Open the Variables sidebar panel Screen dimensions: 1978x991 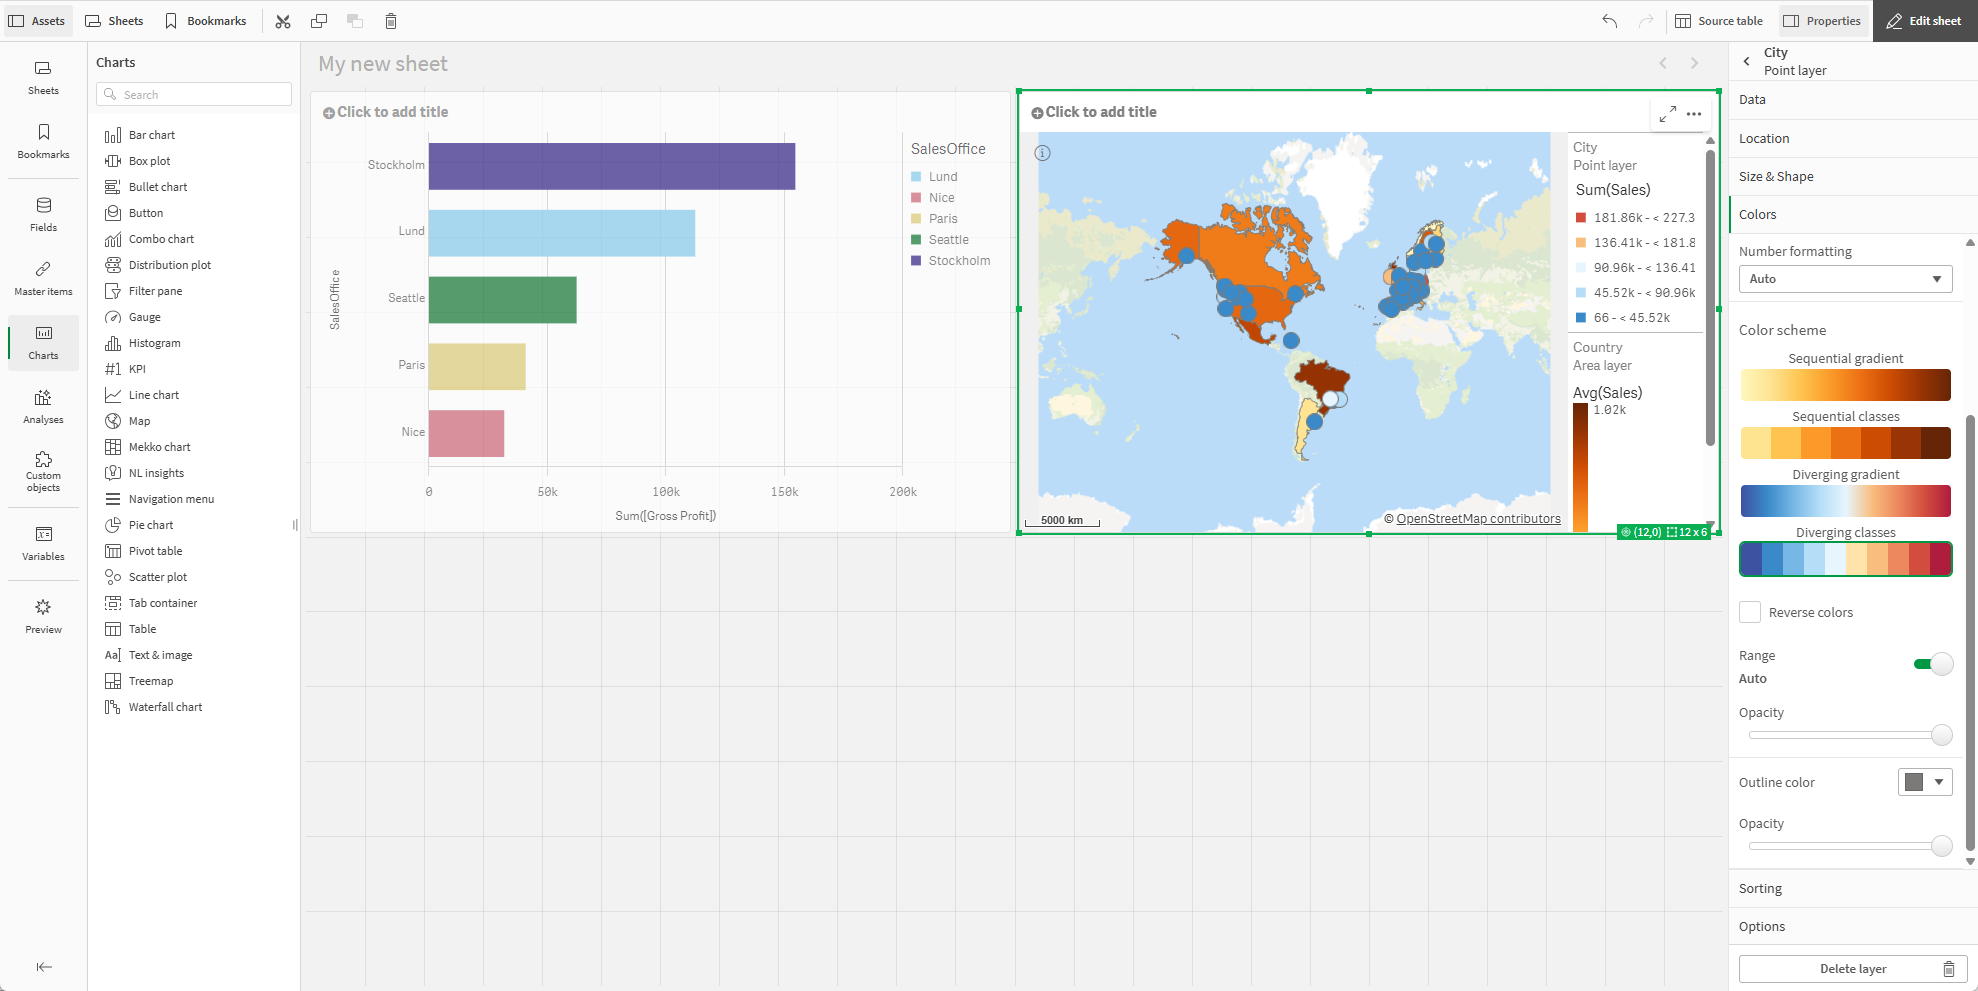click(x=43, y=543)
